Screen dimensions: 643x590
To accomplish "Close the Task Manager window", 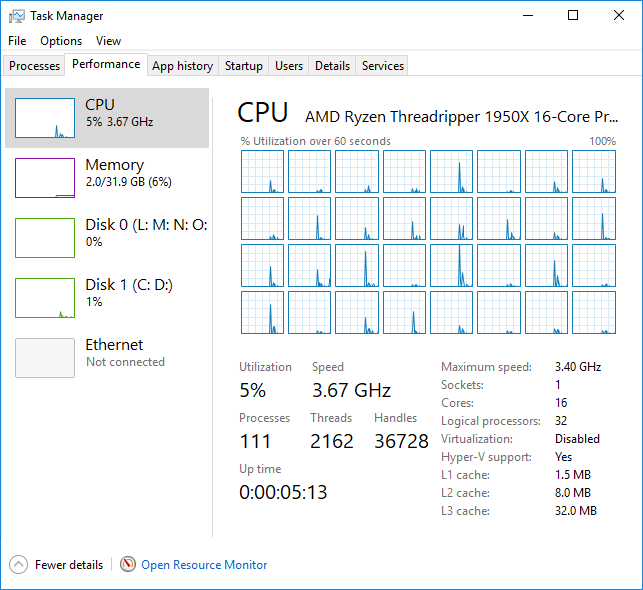I will tap(619, 16).
